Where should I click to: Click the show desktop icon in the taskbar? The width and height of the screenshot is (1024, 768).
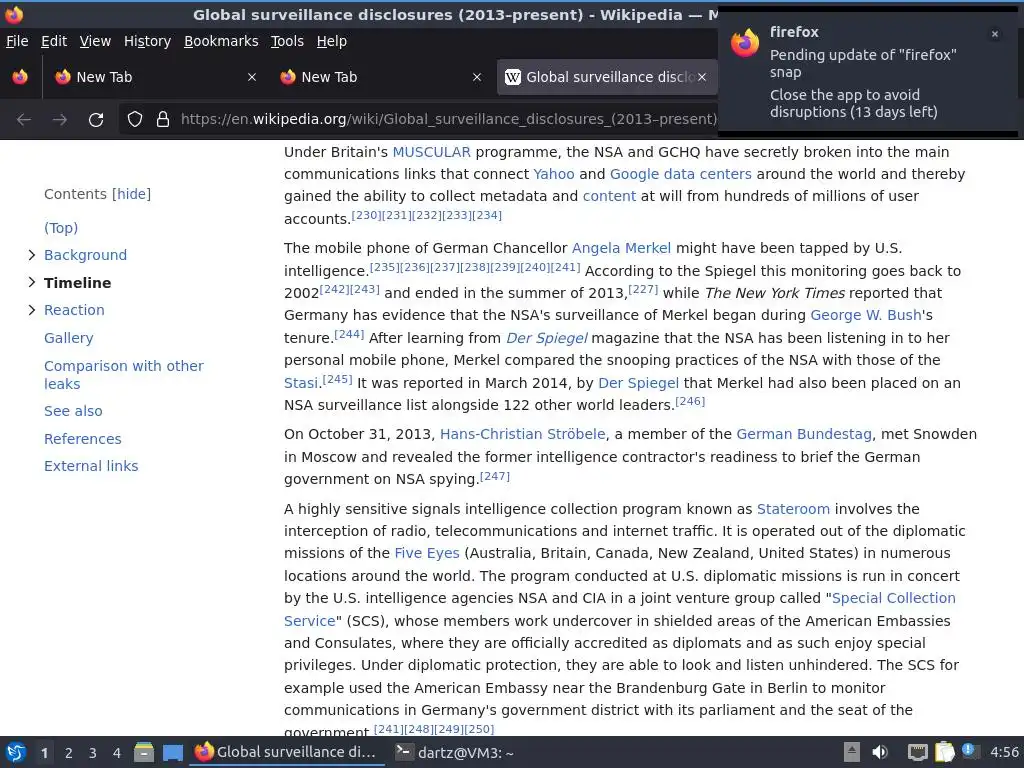172,753
